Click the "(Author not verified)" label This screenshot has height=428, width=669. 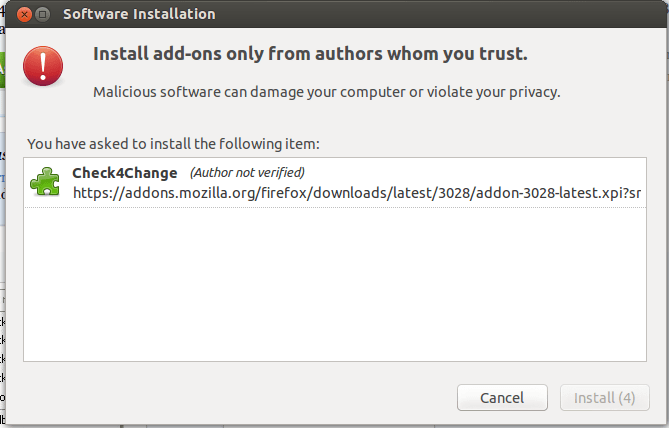pos(247,172)
